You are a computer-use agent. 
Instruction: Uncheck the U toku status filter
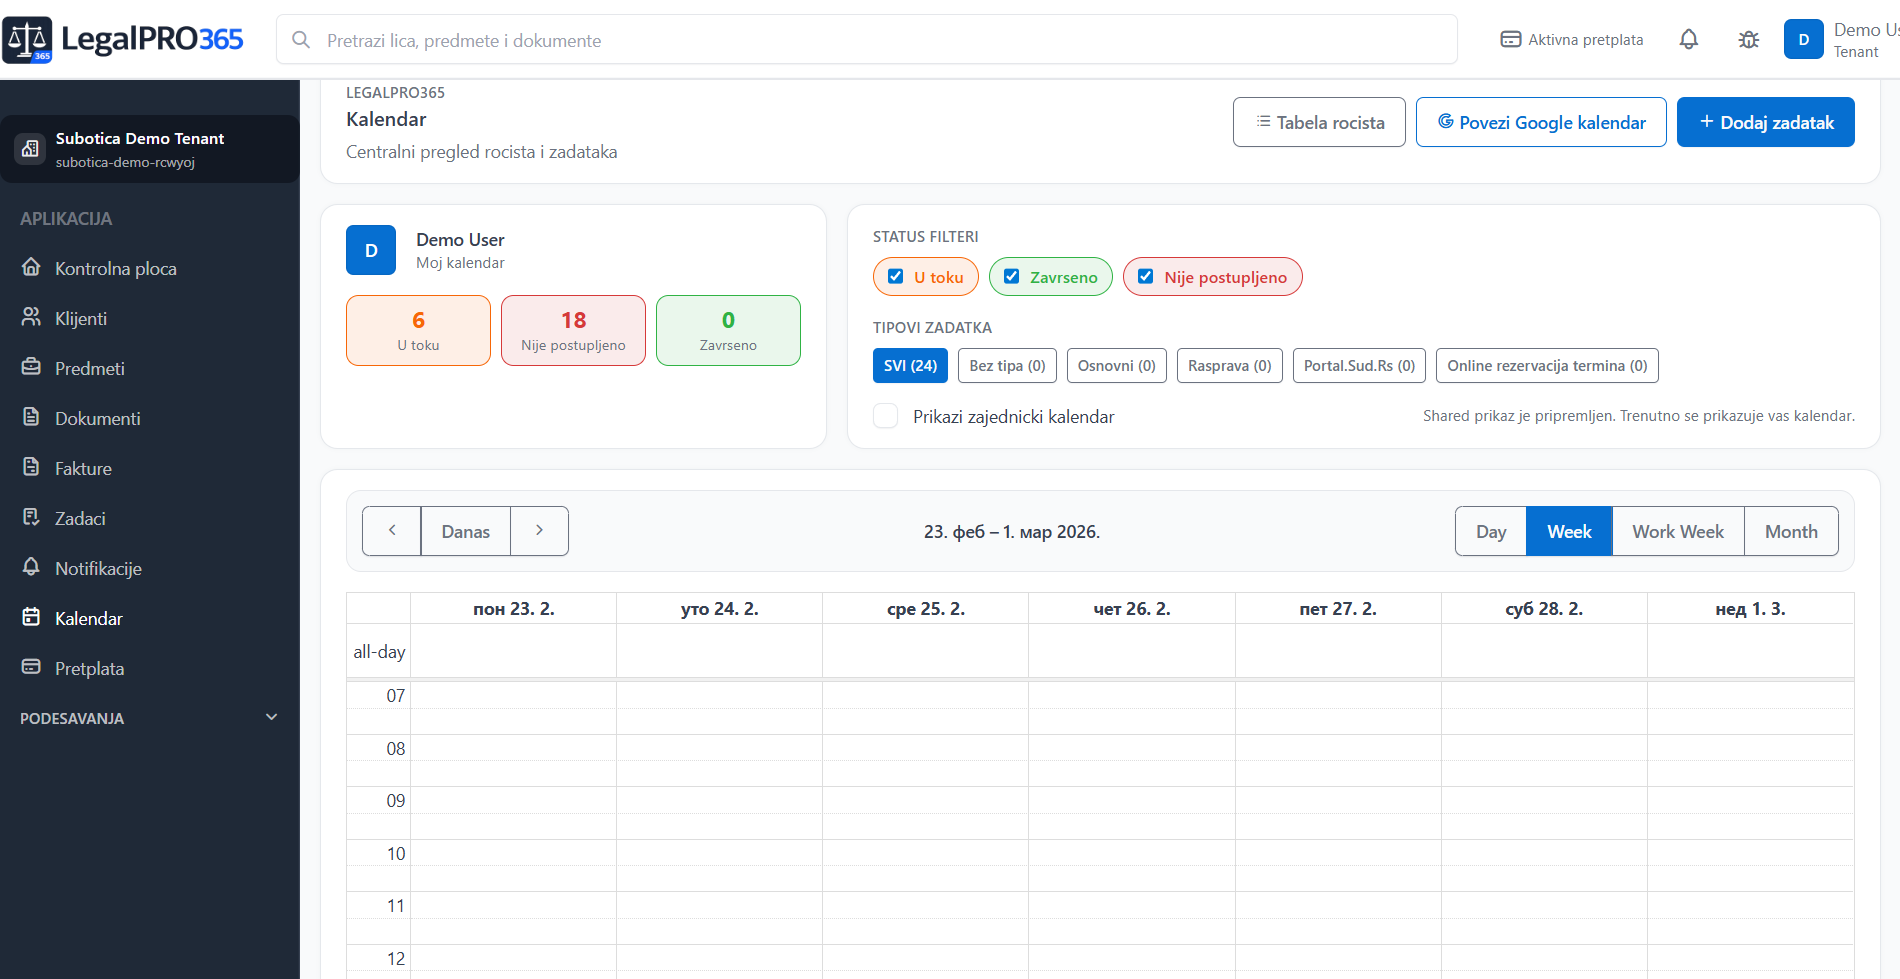[896, 277]
